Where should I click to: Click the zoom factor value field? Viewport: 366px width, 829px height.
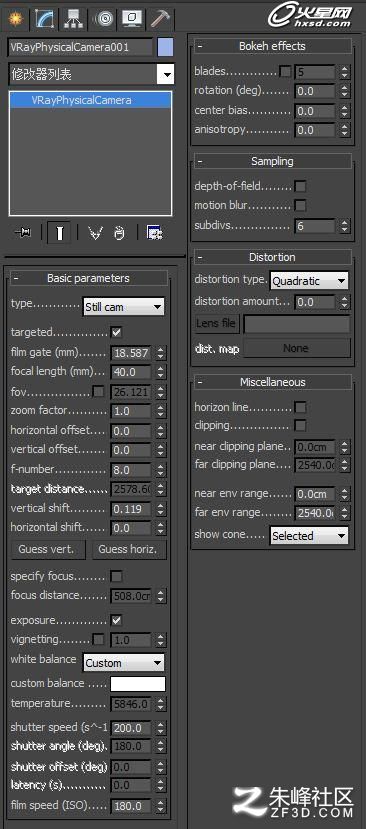pyautogui.click(x=131, y=411)
